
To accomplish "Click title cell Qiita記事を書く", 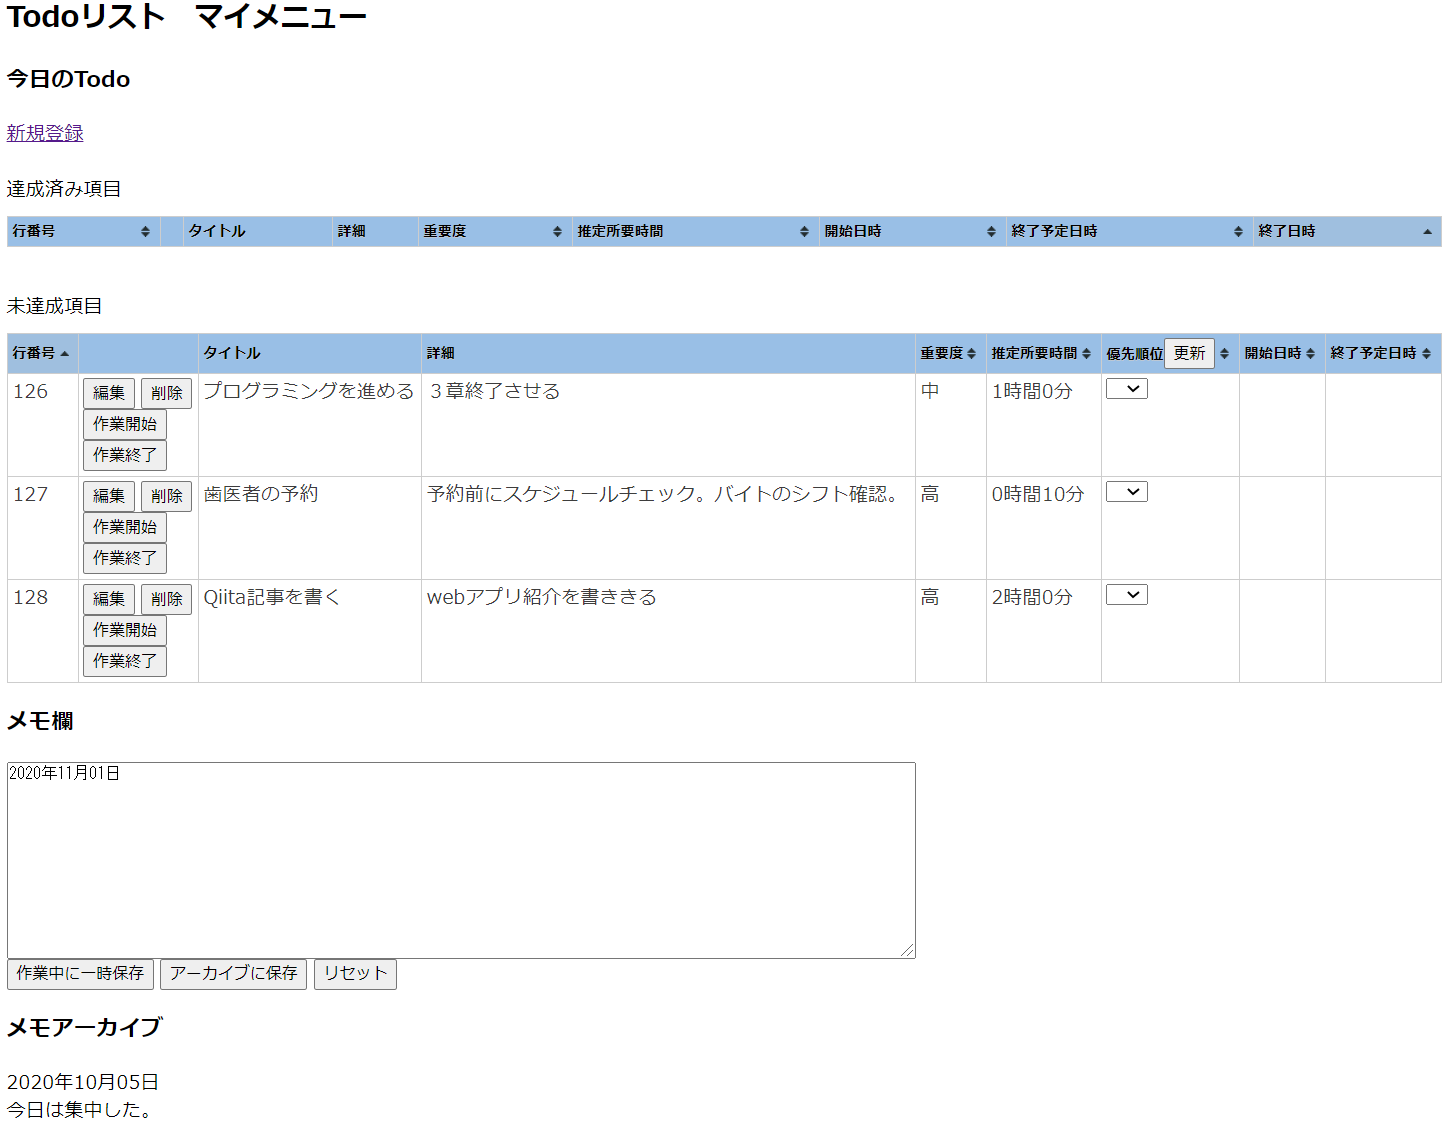I will pyautogui.click(x=272, y=597).
